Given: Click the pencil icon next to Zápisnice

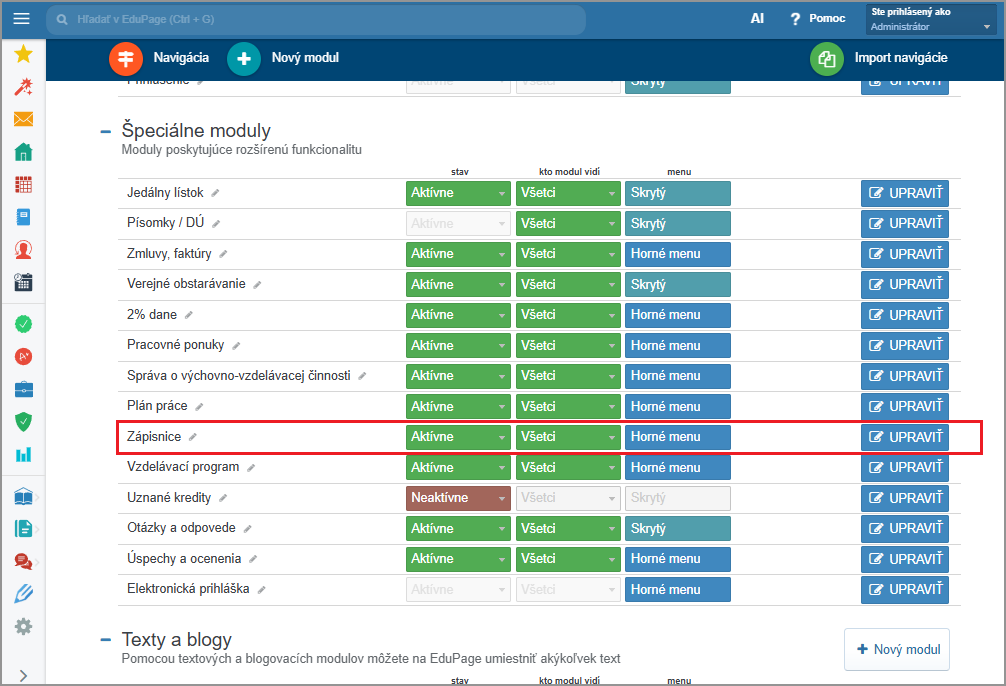Looking at the screenshot, I should point(193,437).
